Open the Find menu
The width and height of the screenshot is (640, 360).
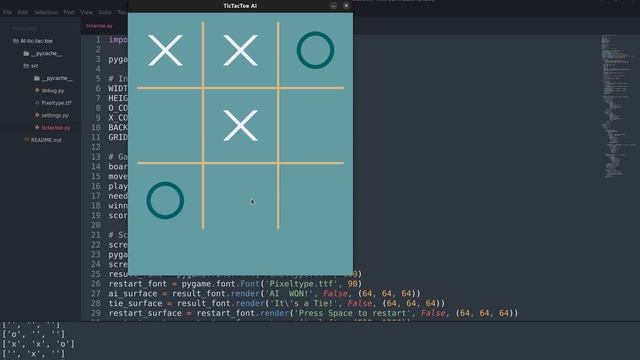[x=69, y=12]
